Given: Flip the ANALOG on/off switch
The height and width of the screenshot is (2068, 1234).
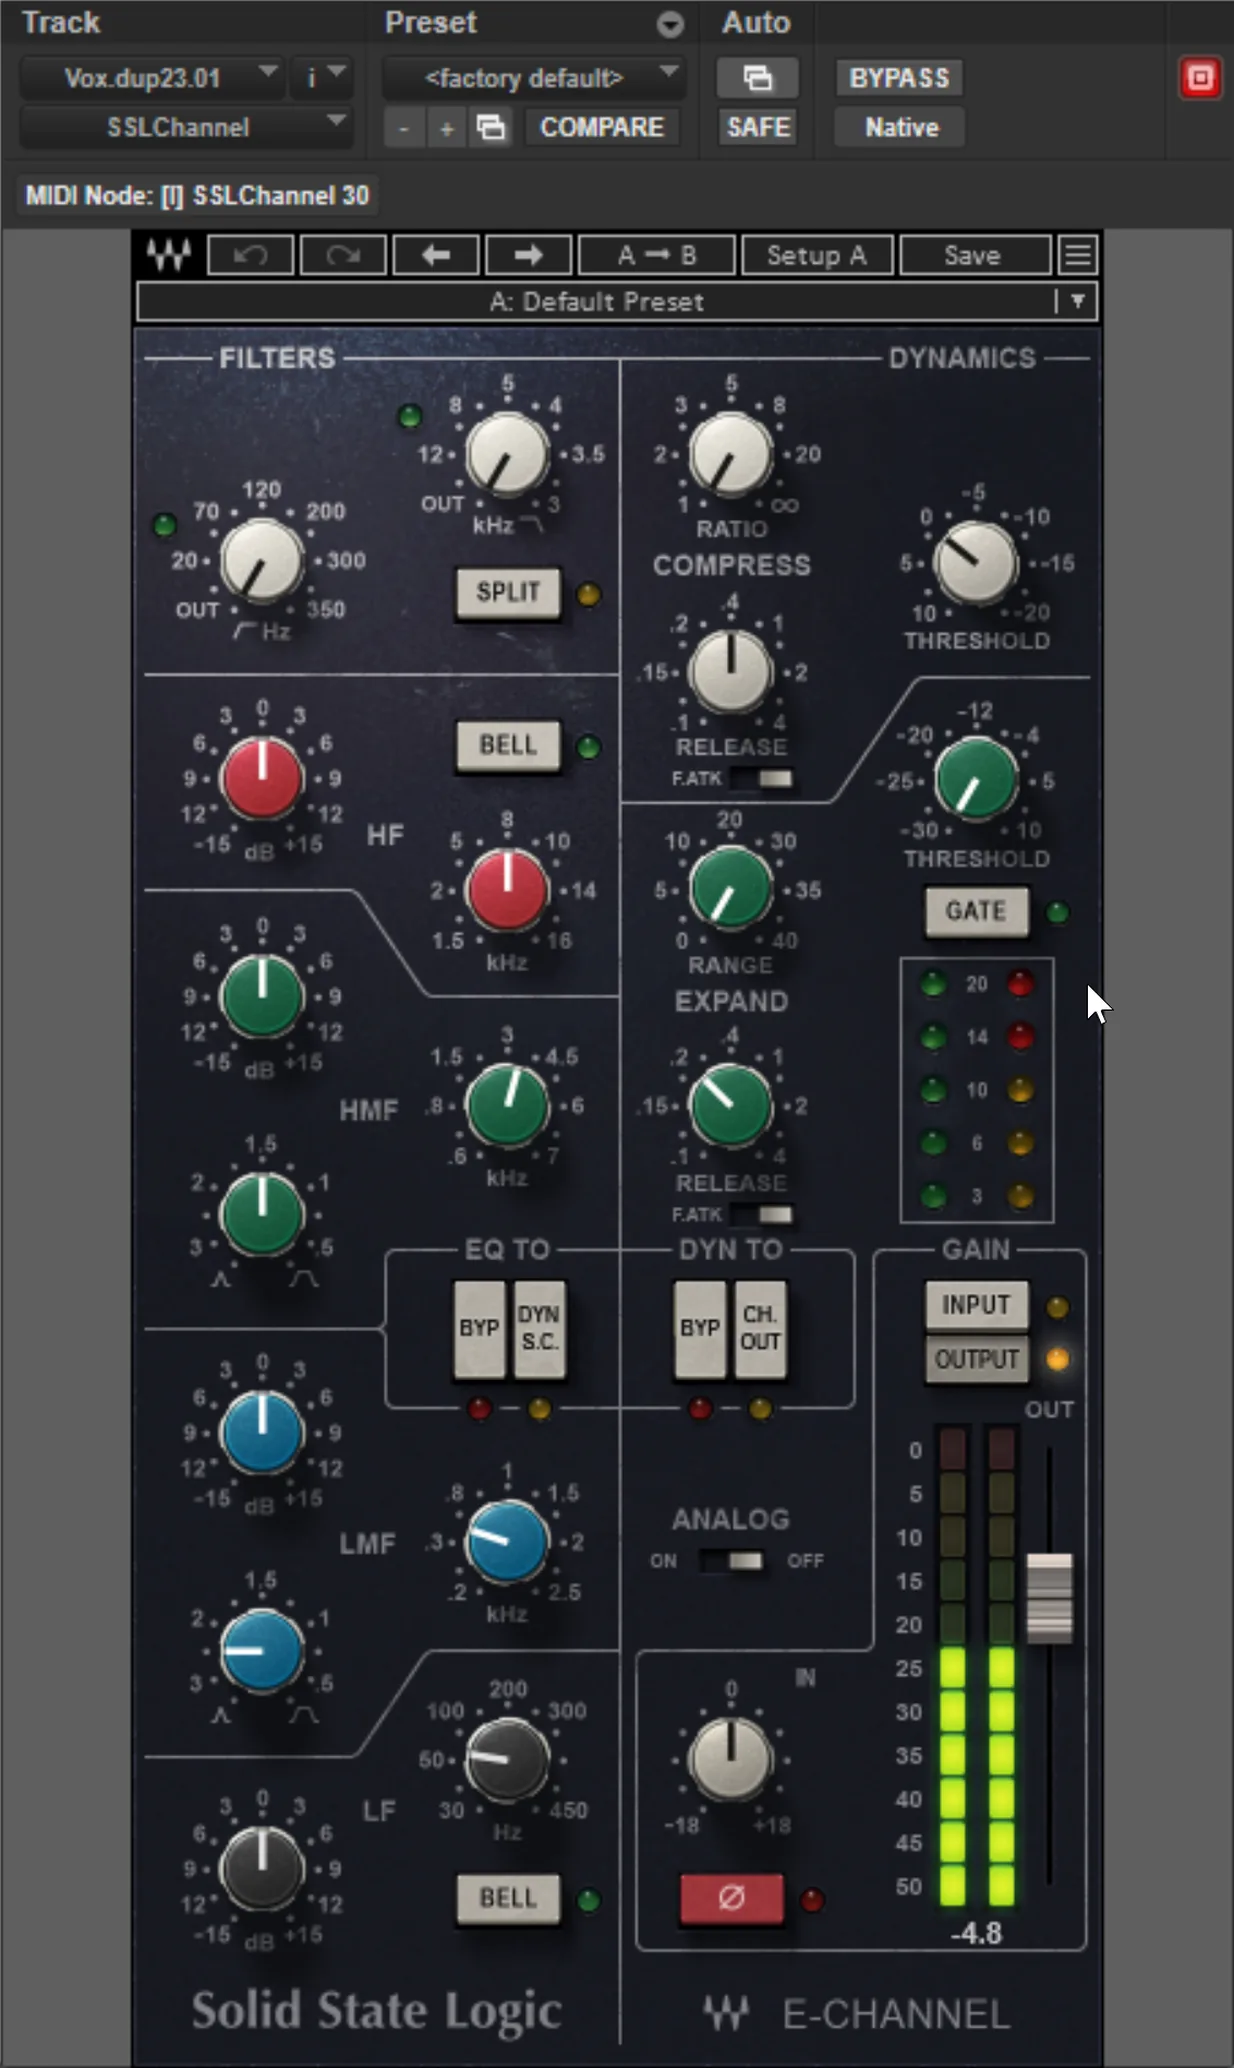Looking at the screenshot, I should click(x=731, y=1561).
